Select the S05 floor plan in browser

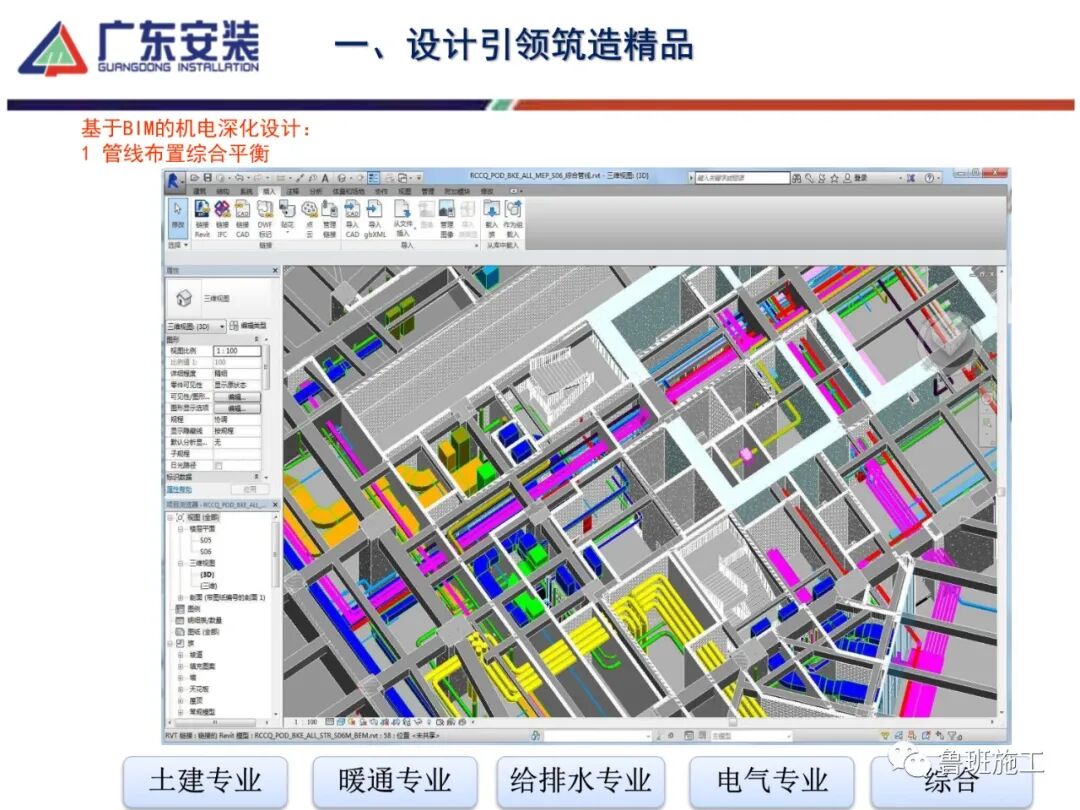[x=205, y=540]
